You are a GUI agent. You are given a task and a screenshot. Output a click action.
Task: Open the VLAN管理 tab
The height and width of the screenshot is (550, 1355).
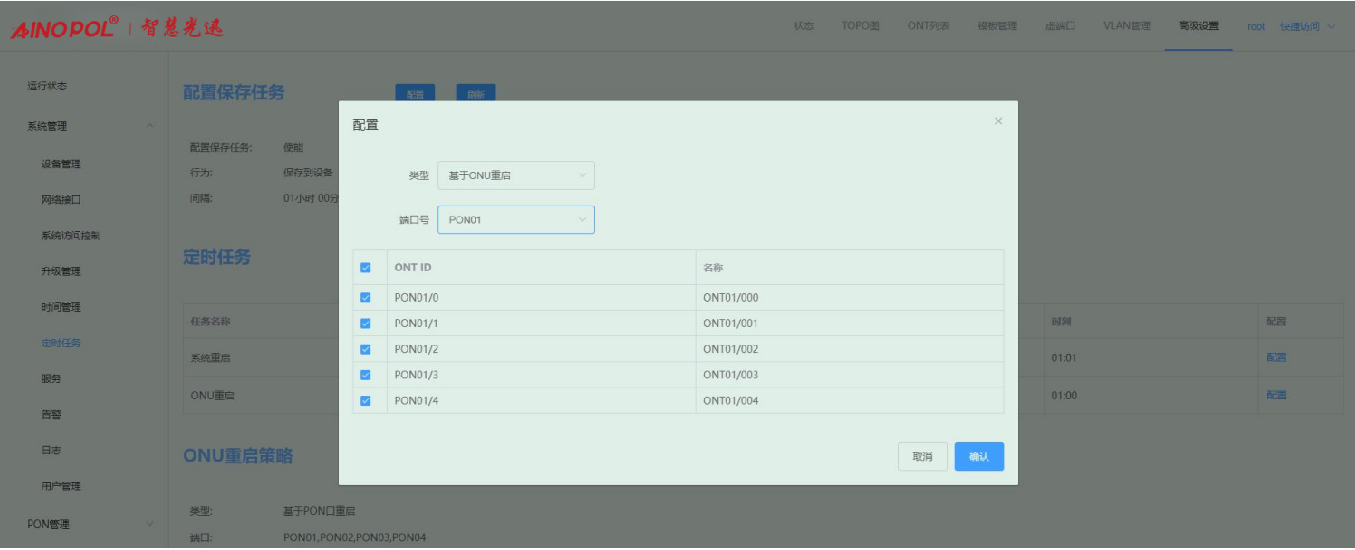1127,26
